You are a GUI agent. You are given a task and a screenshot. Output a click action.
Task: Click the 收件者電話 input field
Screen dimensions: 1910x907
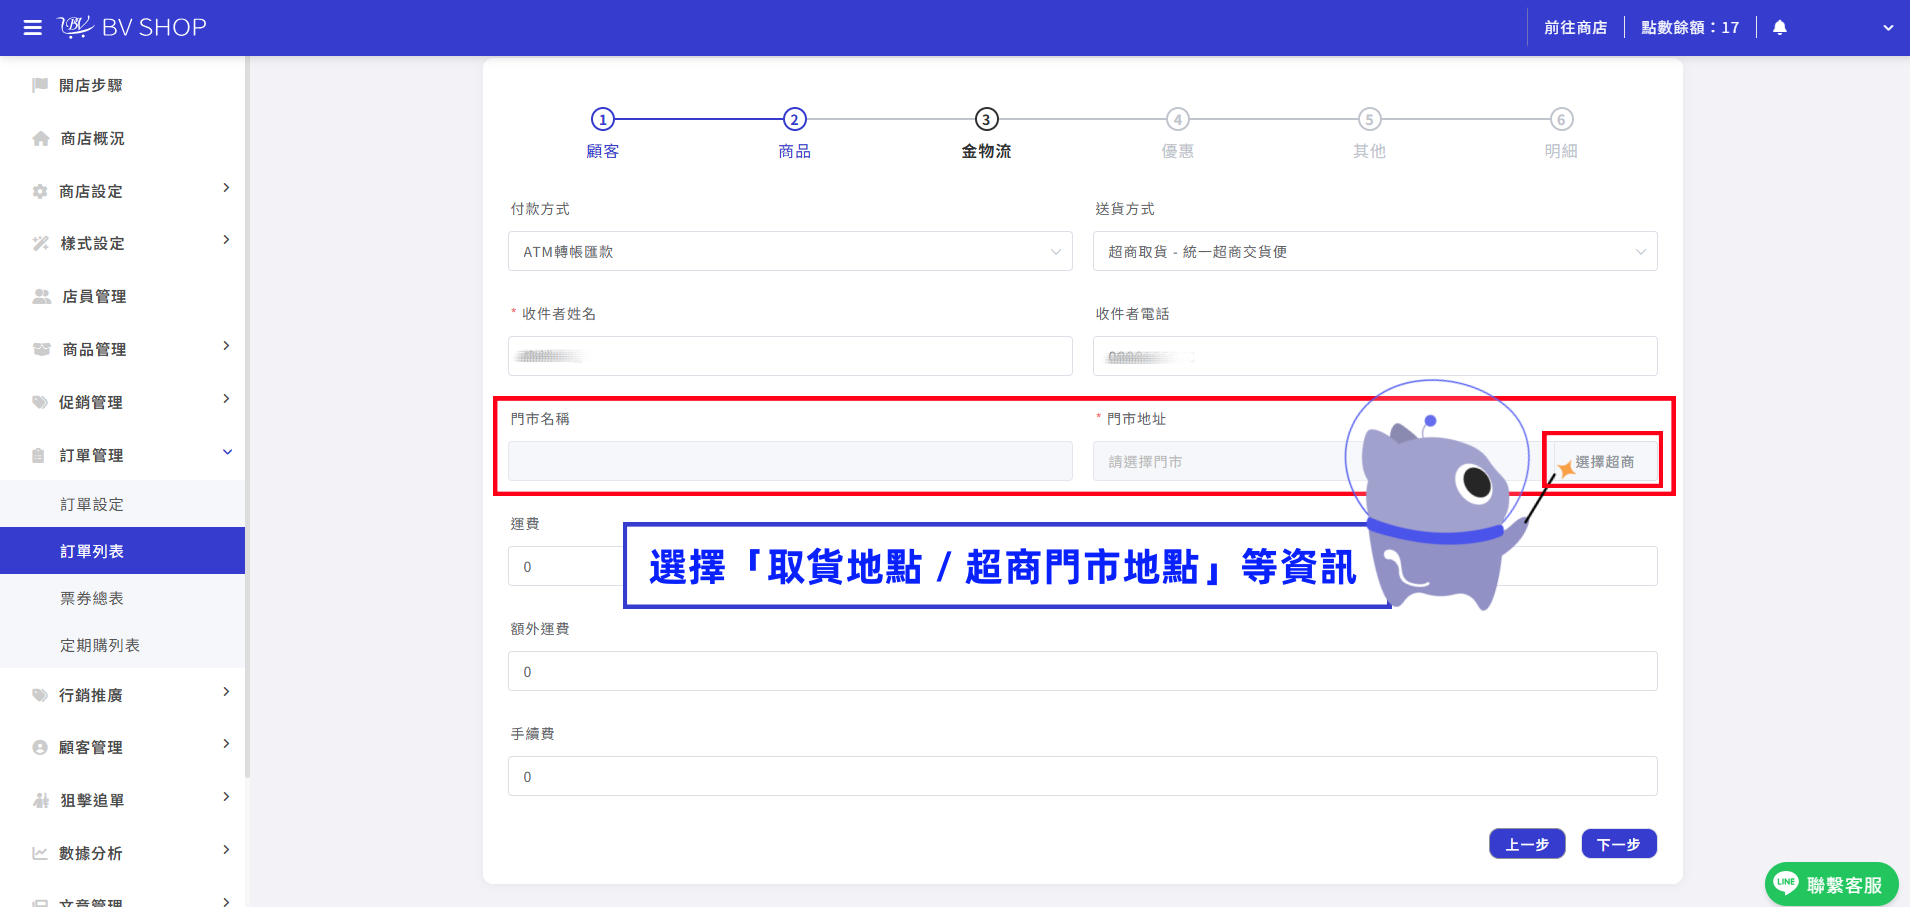click(x=1375, y=356)
